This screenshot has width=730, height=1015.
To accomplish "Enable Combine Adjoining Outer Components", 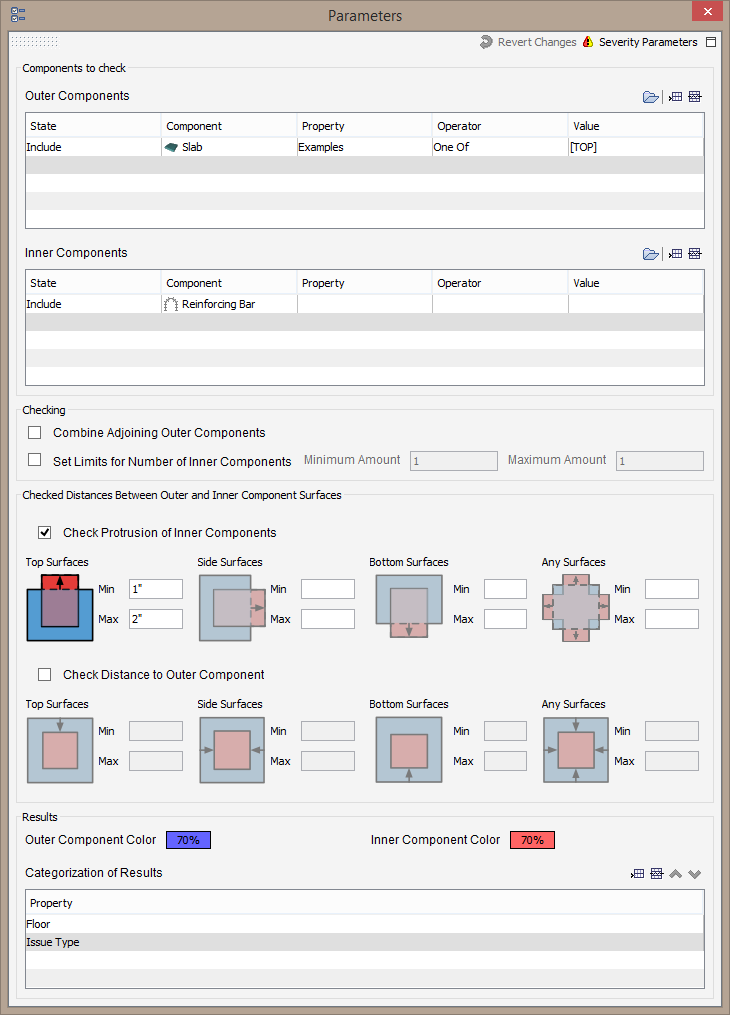I will click(x=35, y=432).
